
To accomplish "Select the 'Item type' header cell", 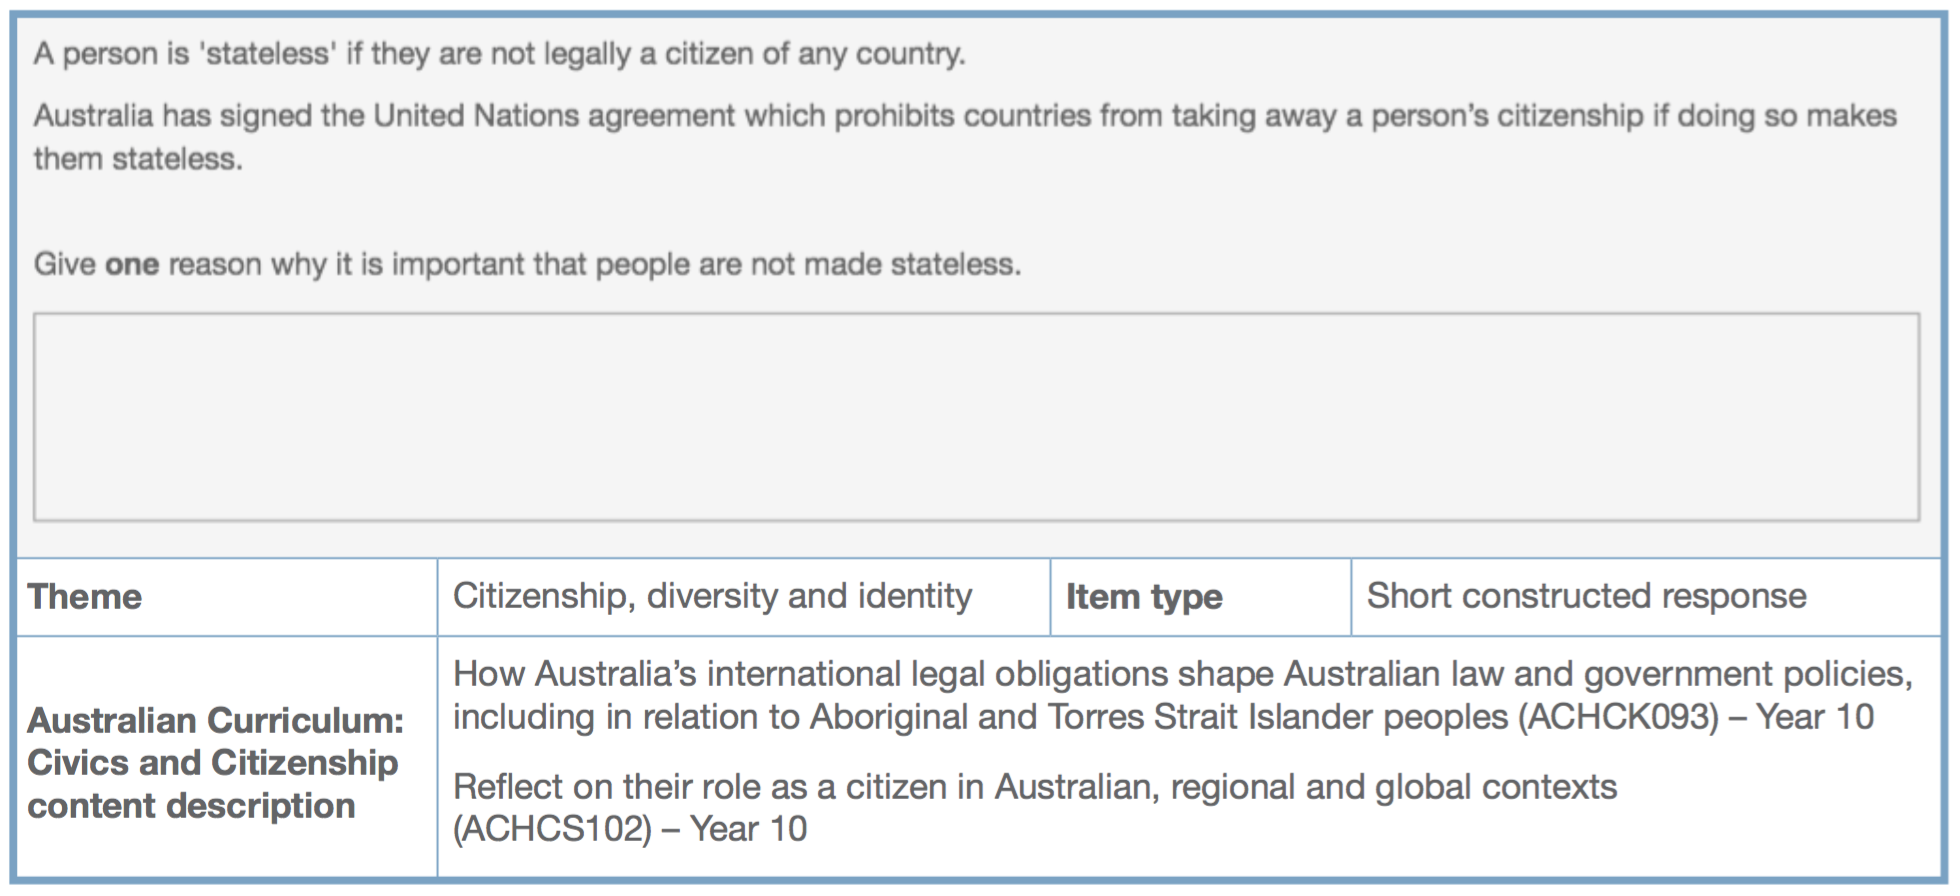I will pyautogui.click(x=1201, y=597).
